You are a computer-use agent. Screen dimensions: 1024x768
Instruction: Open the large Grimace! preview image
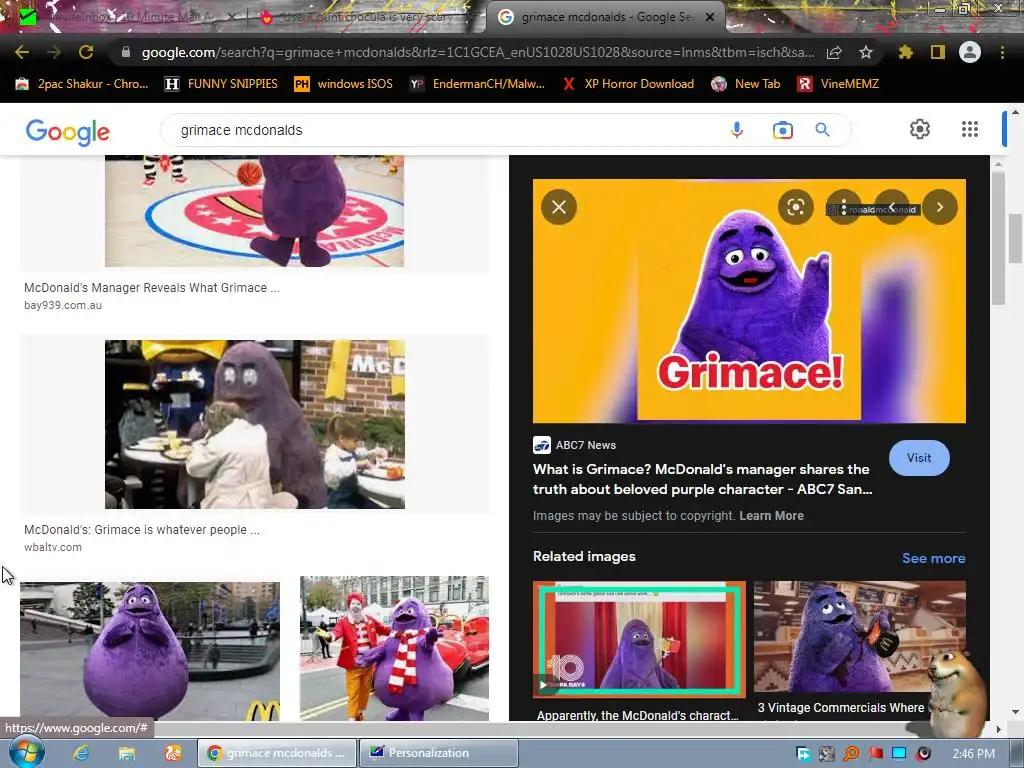tap(749, 301)
